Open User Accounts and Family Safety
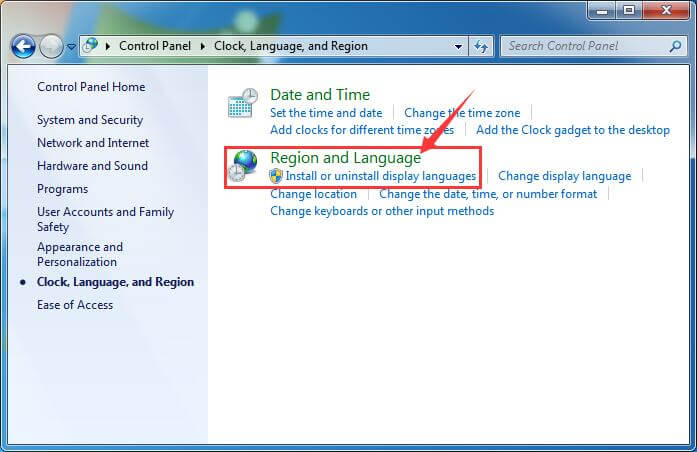697x452 pixels. tap(105, 219)
